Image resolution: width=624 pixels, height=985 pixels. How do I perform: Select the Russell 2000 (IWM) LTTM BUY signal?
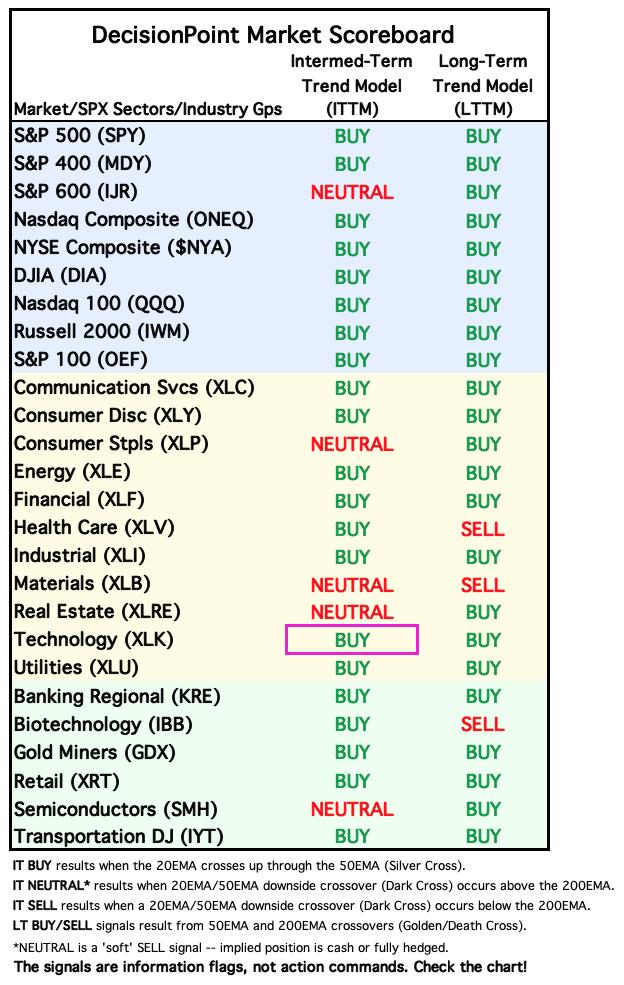483,332
